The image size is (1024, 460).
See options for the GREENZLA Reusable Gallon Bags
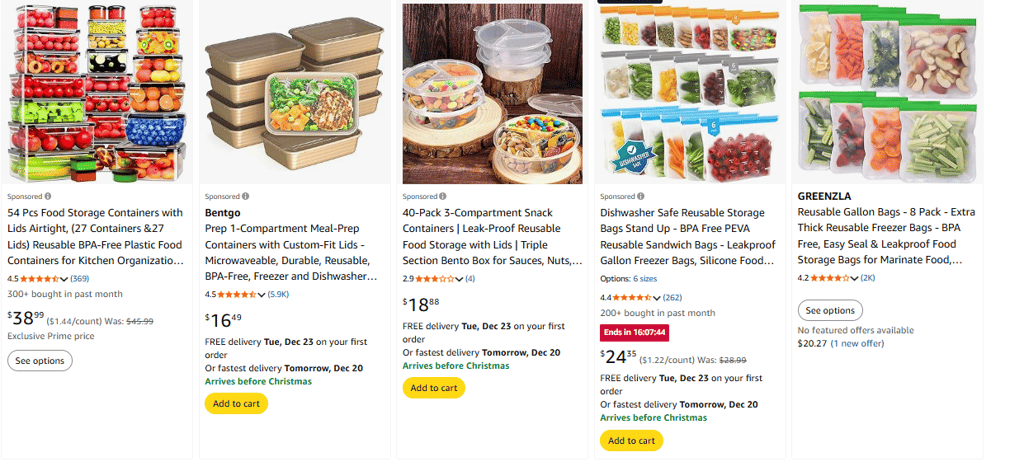(830, 311)
